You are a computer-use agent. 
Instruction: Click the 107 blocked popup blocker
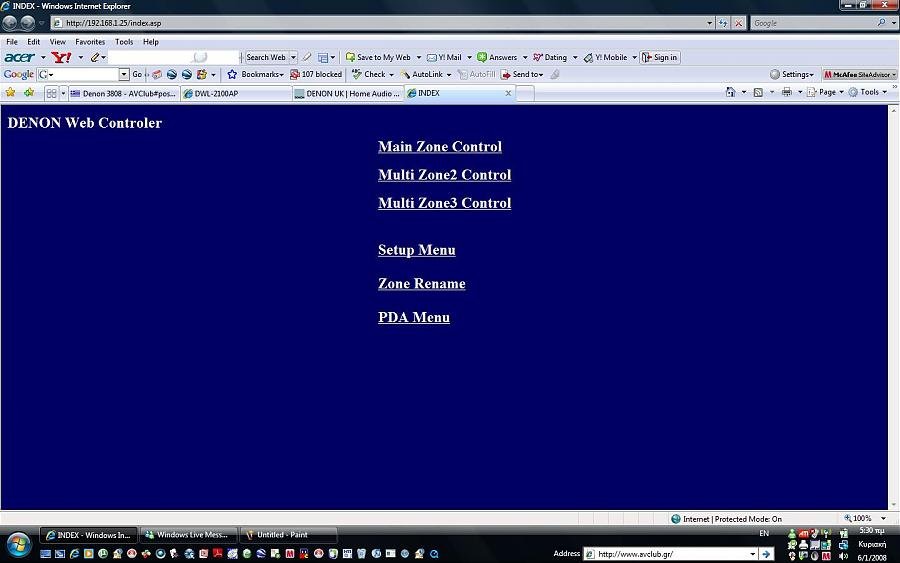316,74
